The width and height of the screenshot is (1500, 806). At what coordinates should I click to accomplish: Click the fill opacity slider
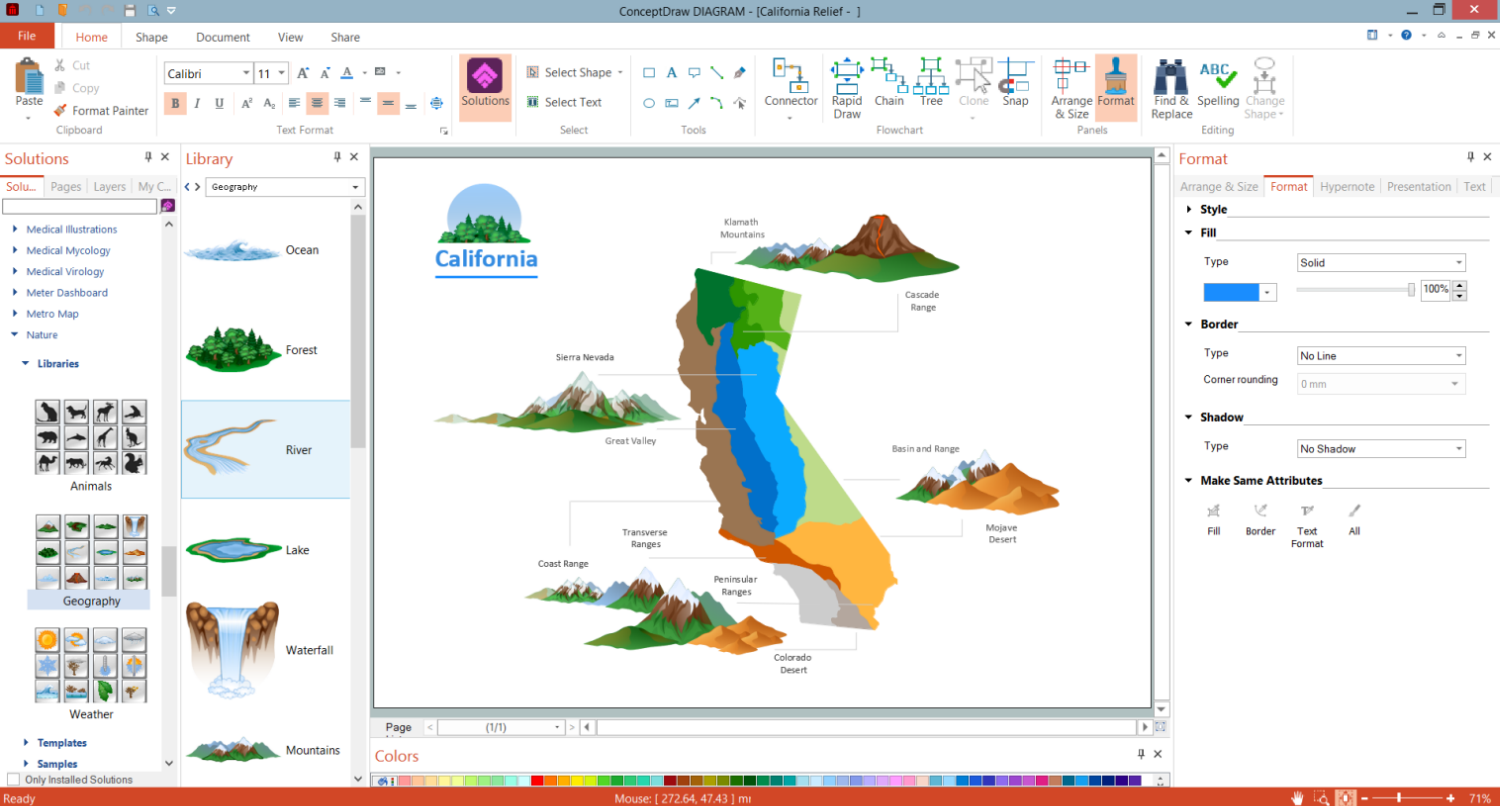(x=1355, y=290)
